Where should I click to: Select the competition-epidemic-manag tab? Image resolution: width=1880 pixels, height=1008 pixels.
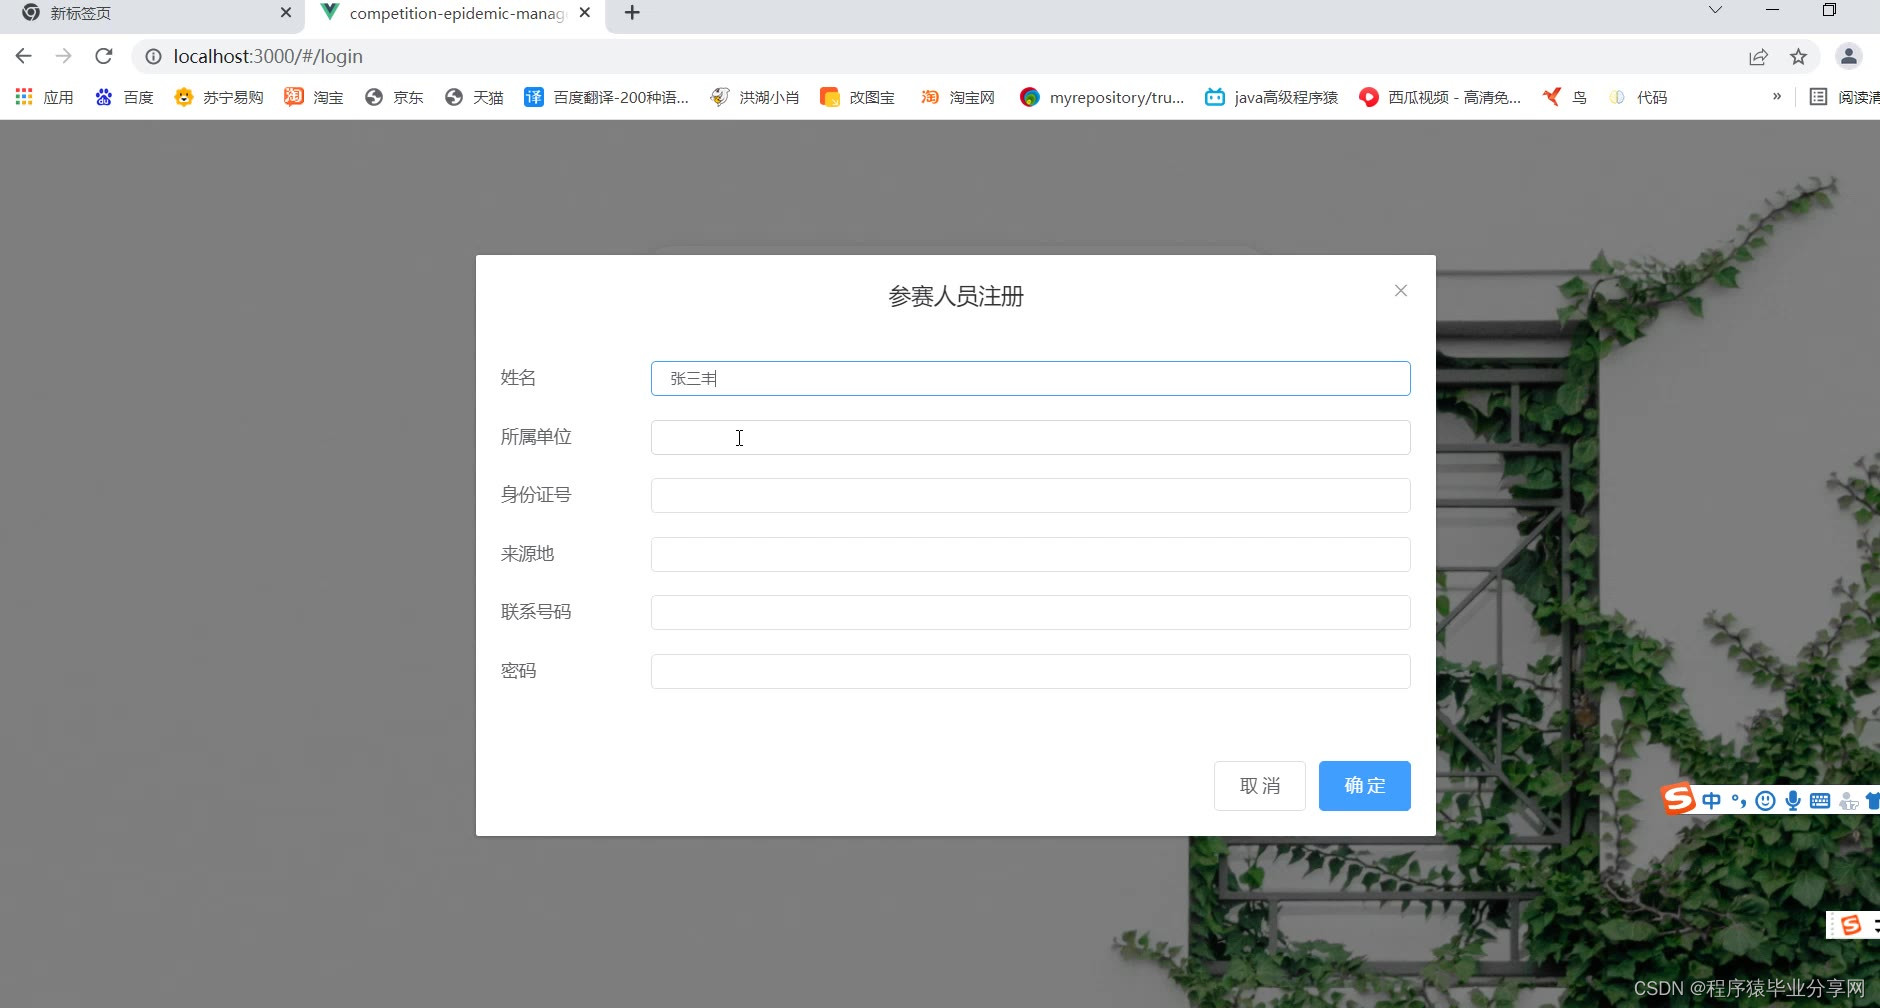[455, 14]
